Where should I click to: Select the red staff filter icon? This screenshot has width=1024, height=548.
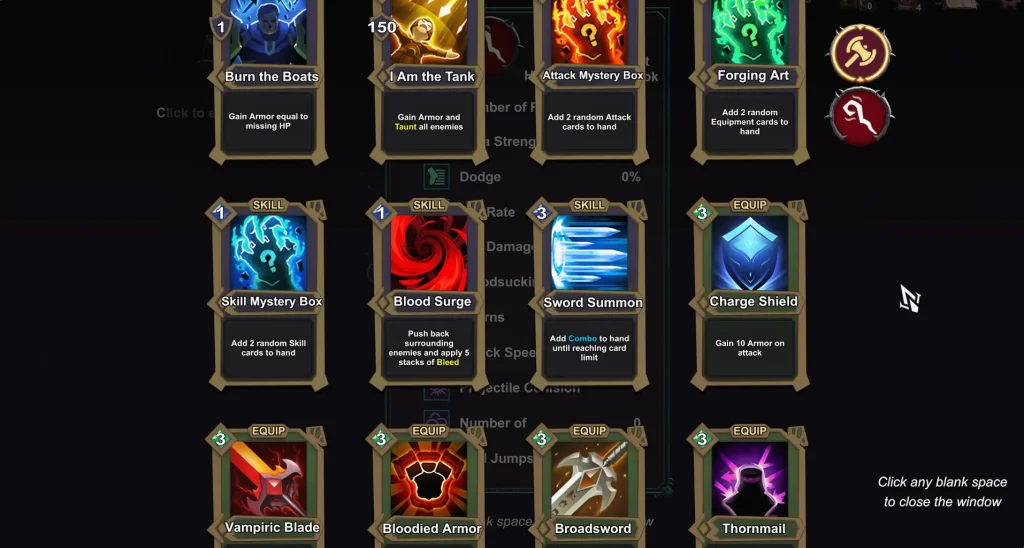861,116
